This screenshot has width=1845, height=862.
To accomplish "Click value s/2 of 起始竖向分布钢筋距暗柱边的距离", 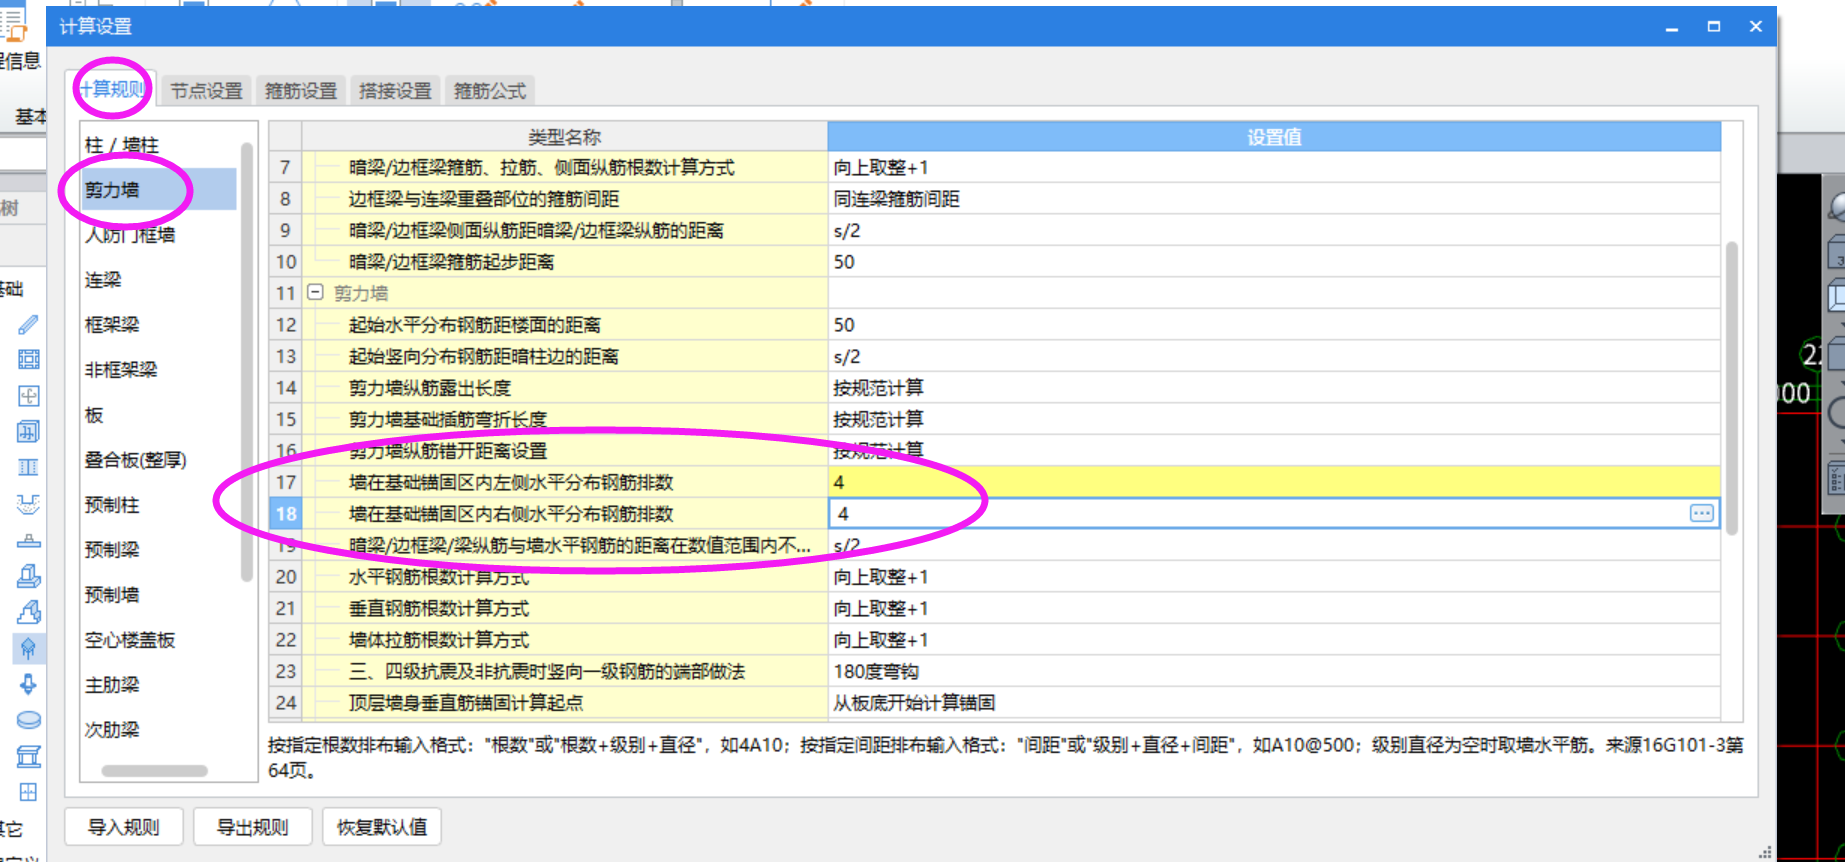I will coord(1274,356).
